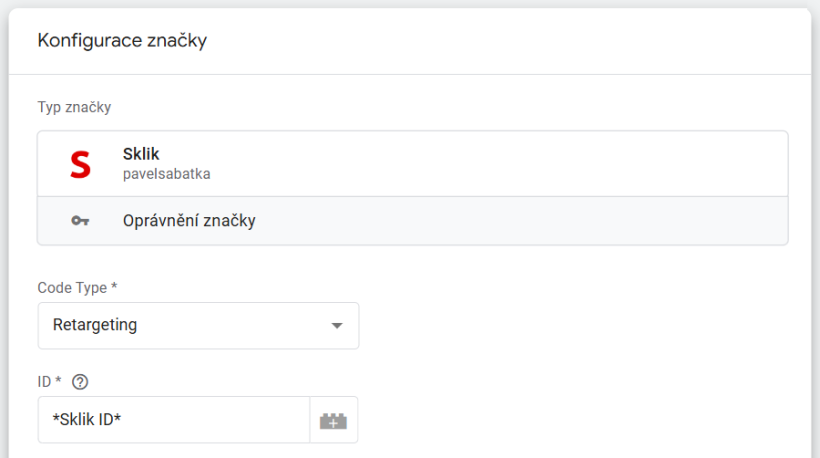The width and height of the screenshot is (820, 458).
Task: Click the selected Retargeting value text
Action: [95, 326]
